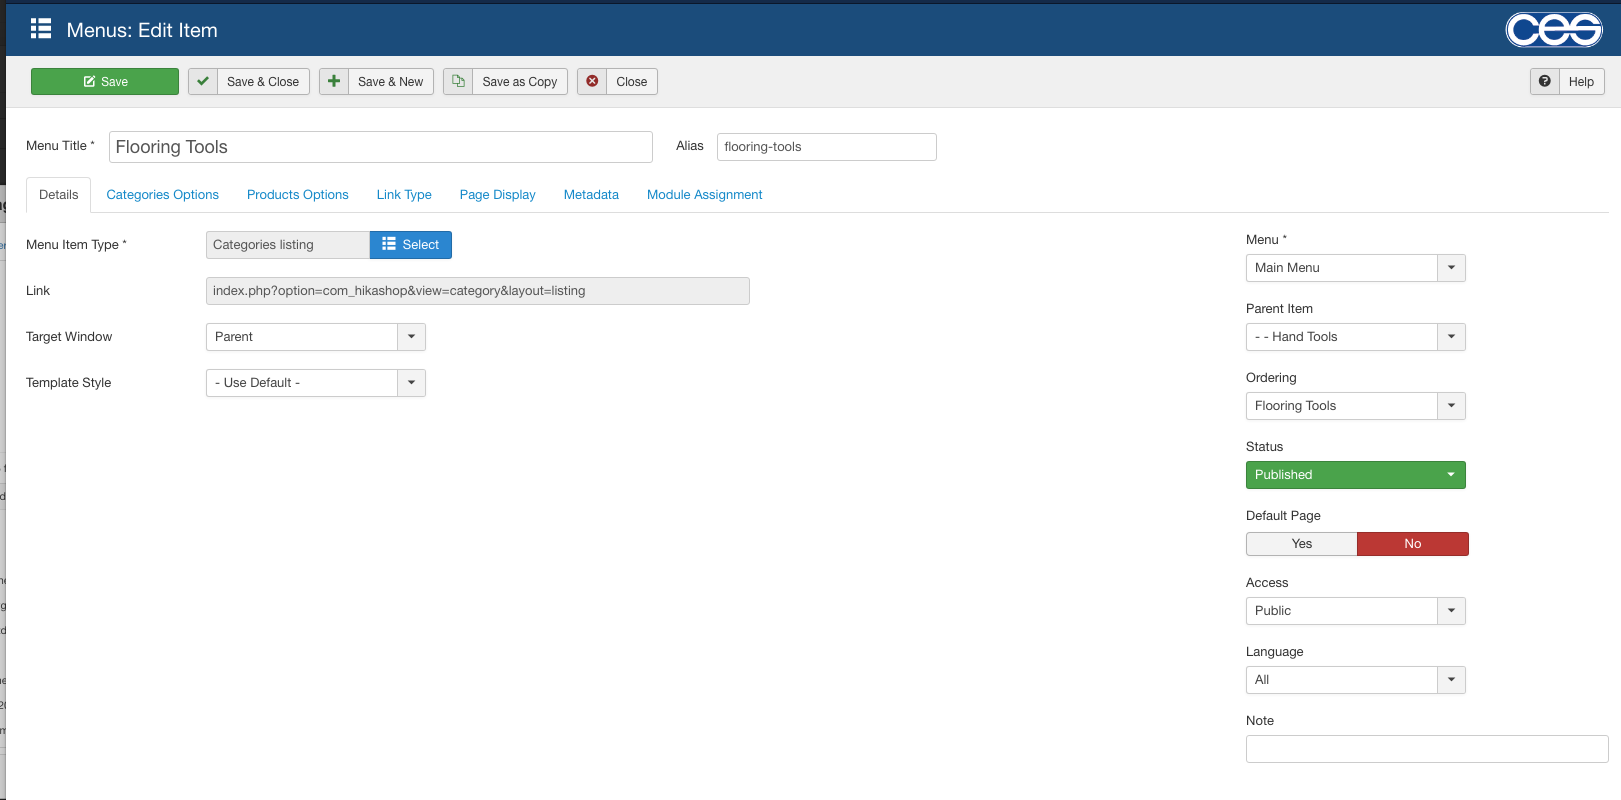Open the Page Display tab
This screenshot has width=1621, height=800.
coord(498,195)
